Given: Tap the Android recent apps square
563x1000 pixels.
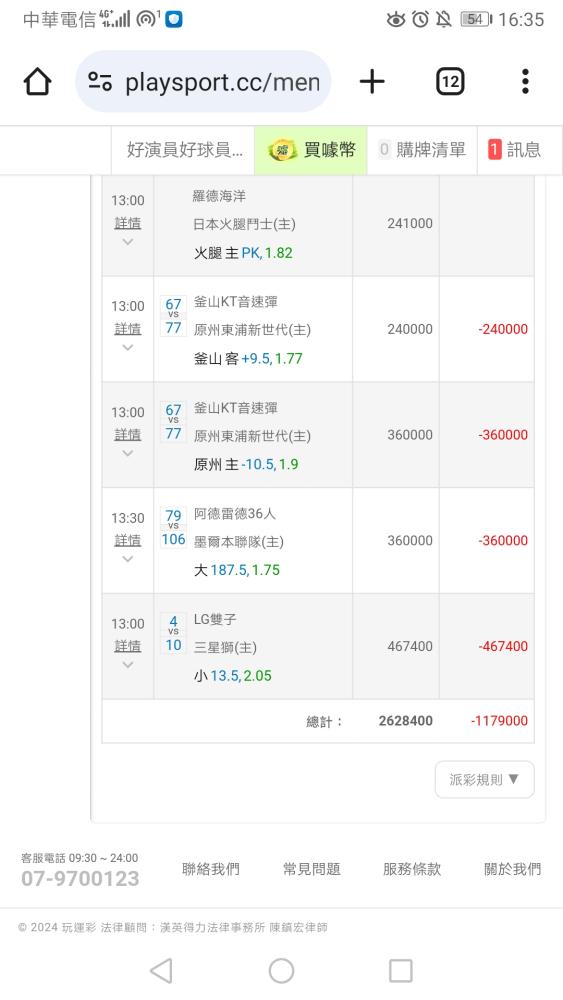Looking at the screenshot, I should (x=400, y=971).
